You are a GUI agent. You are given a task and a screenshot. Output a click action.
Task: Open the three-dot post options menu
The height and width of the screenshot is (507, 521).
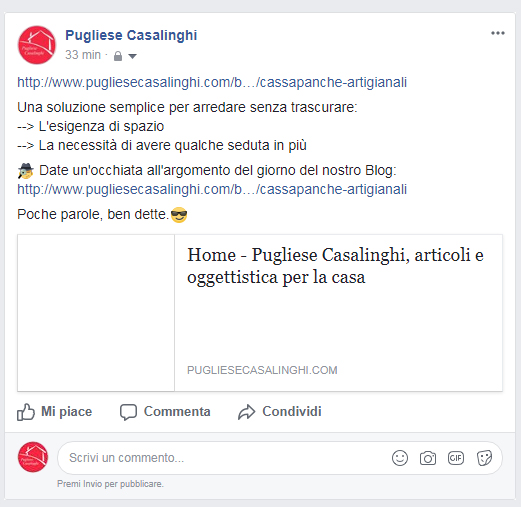tap(498, 33)
